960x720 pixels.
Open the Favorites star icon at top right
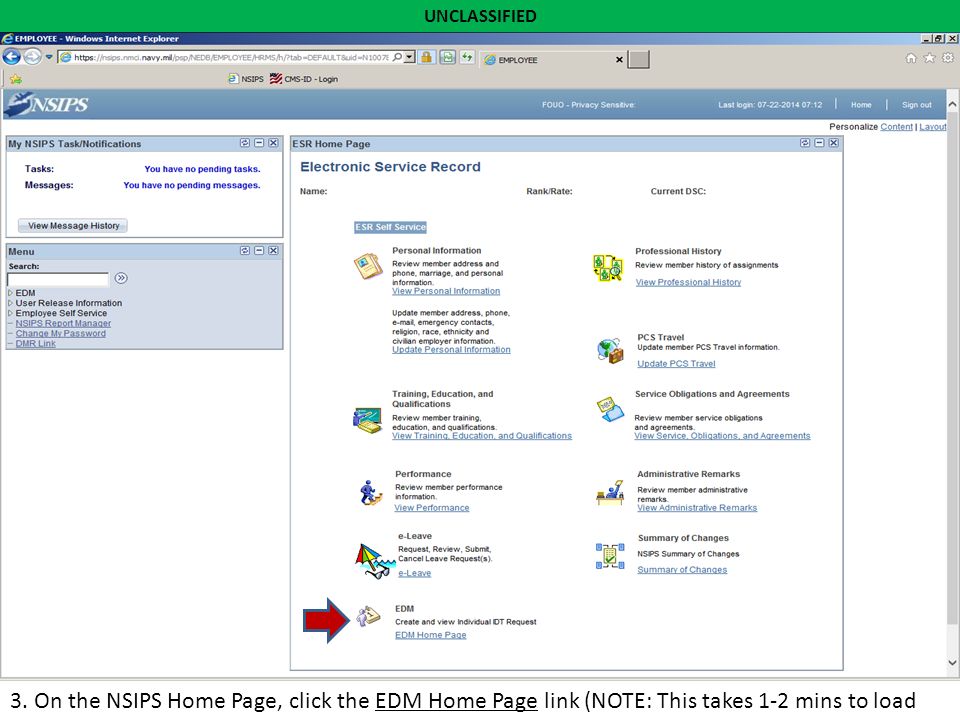click(x=929, y=58)
